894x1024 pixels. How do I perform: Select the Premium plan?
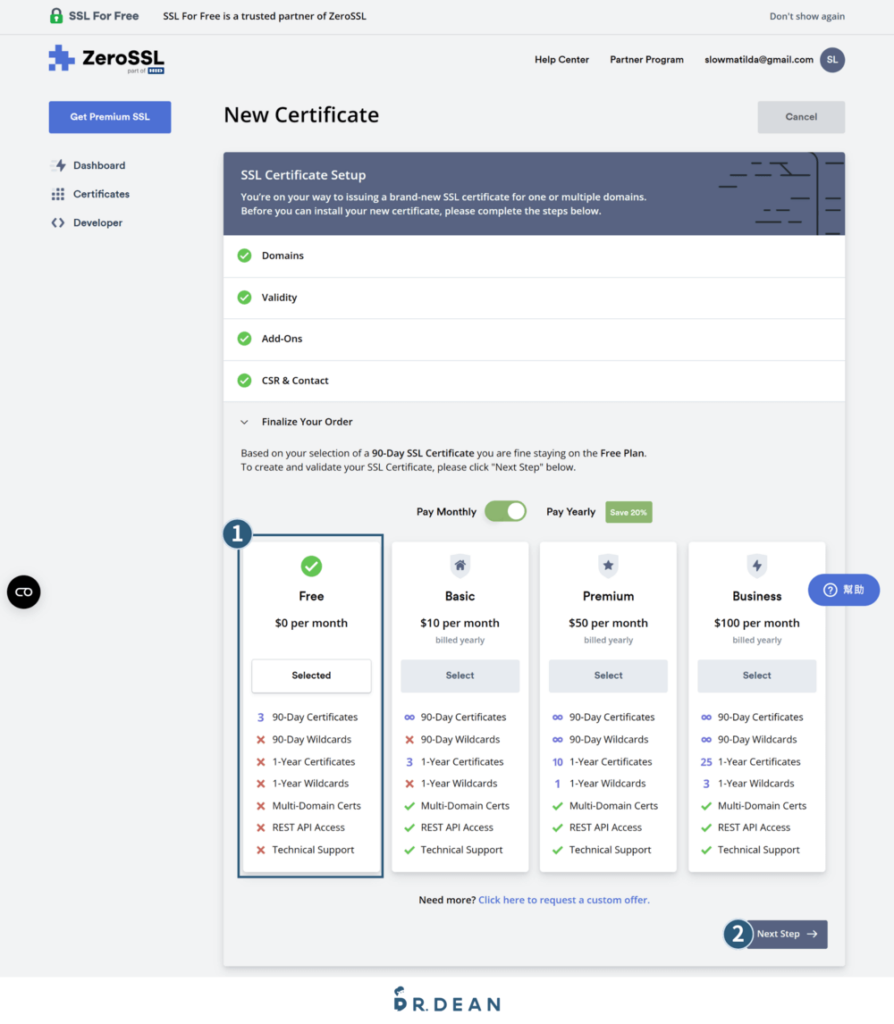point(608,676)
